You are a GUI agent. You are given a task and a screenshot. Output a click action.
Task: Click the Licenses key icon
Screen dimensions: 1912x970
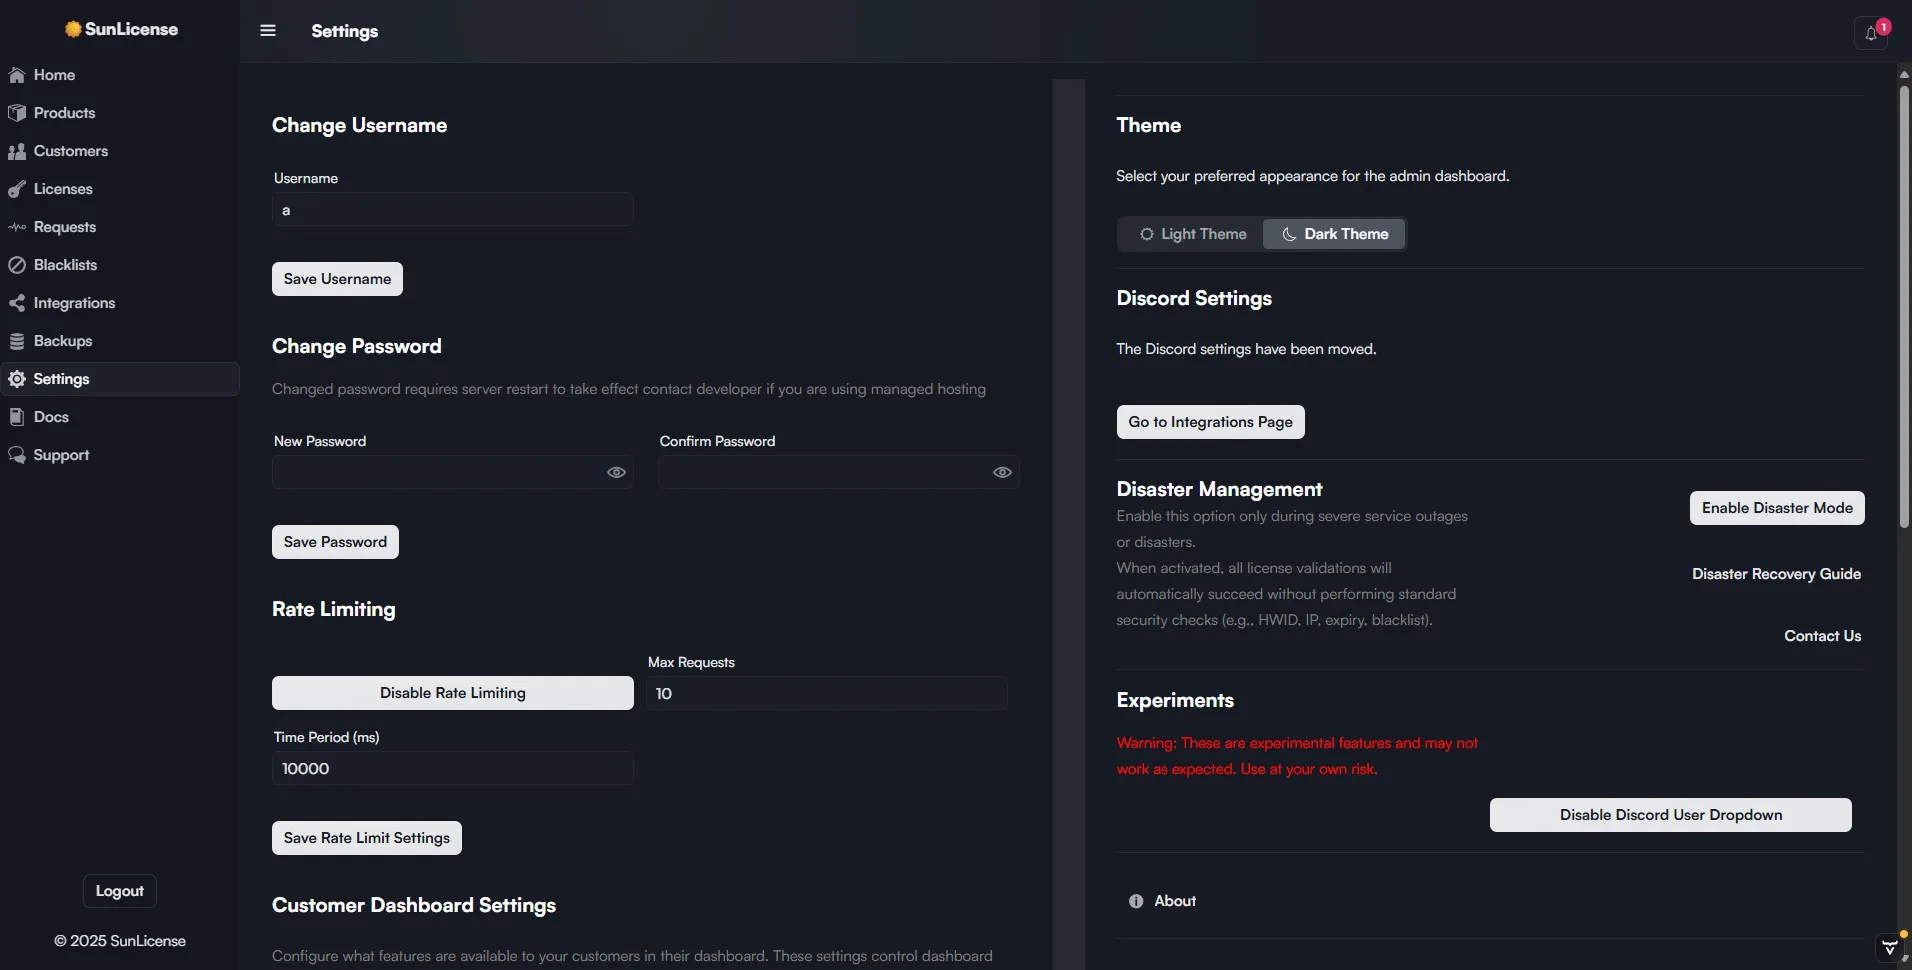17,189
